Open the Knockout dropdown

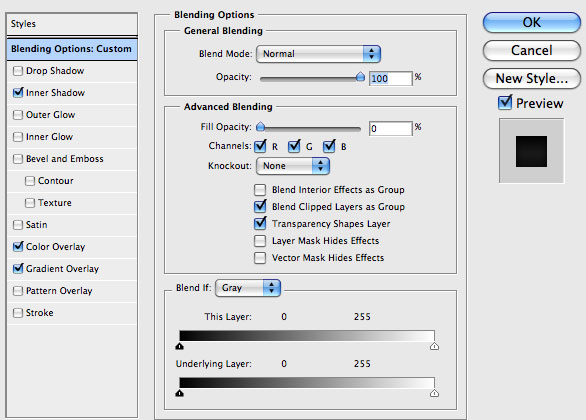coord(293,166)
